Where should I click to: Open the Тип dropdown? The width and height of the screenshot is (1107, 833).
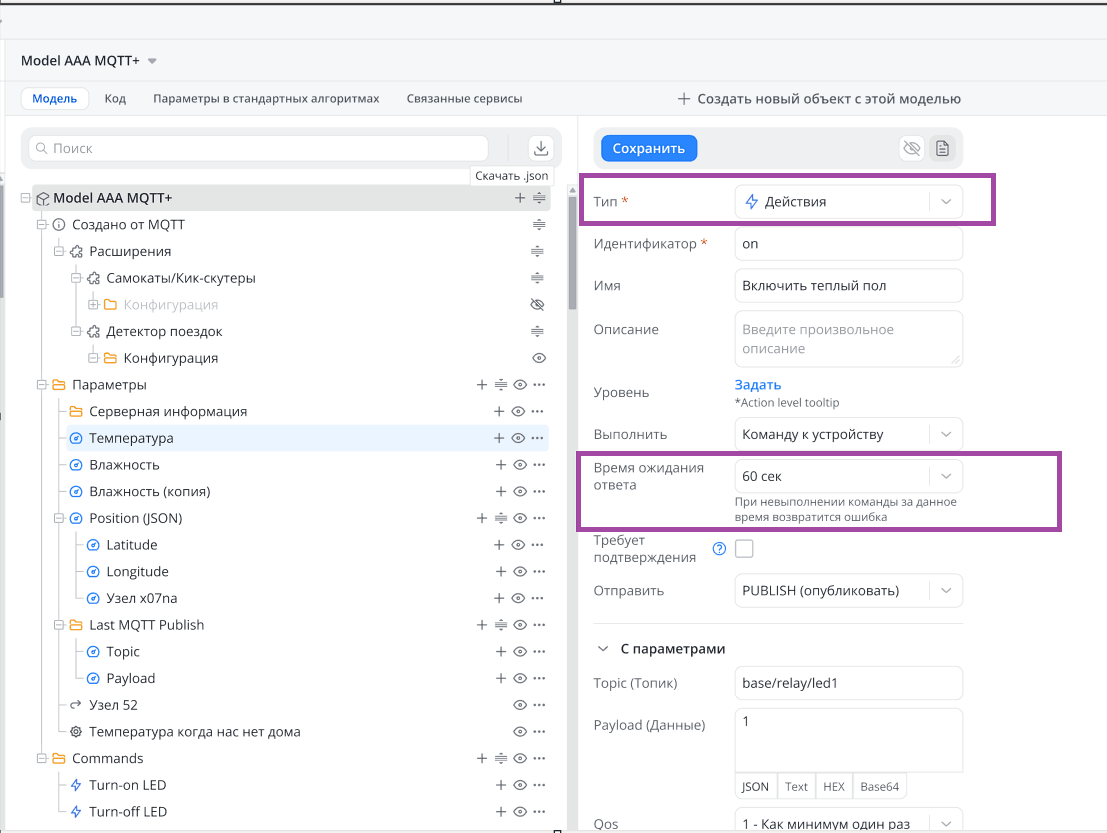[x=848, y=202]
